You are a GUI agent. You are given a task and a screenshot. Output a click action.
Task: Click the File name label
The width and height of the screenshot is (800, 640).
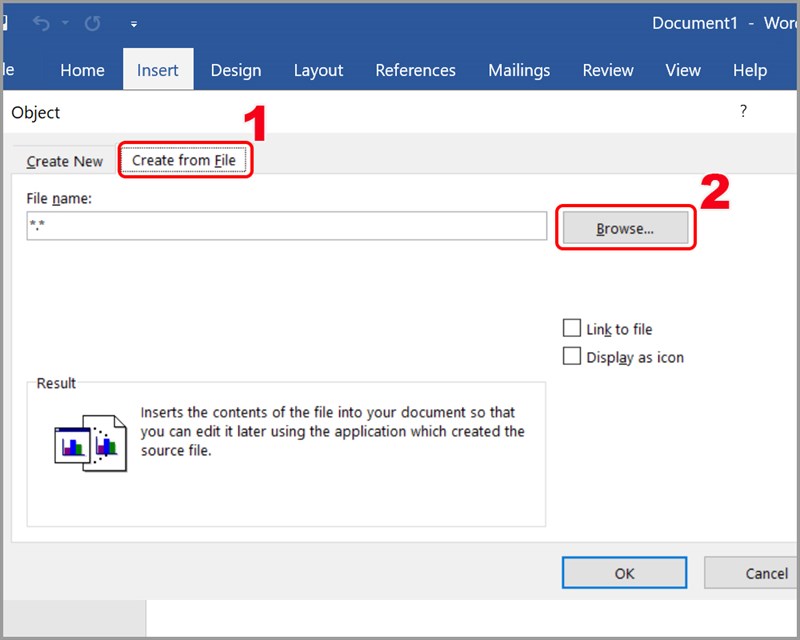click(59, 199)
